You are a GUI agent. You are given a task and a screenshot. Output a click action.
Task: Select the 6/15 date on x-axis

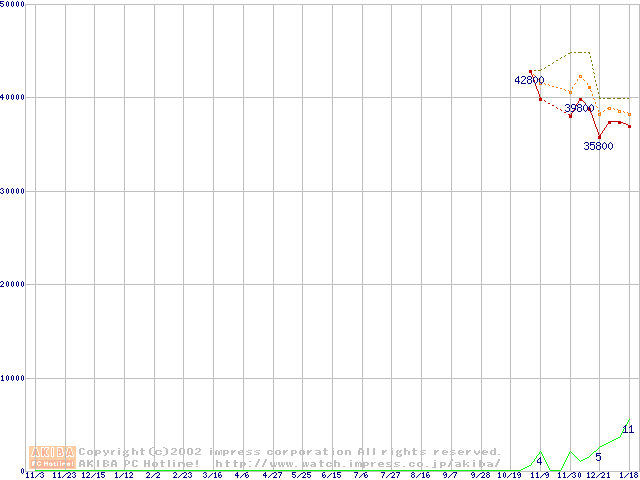point(332,475)
